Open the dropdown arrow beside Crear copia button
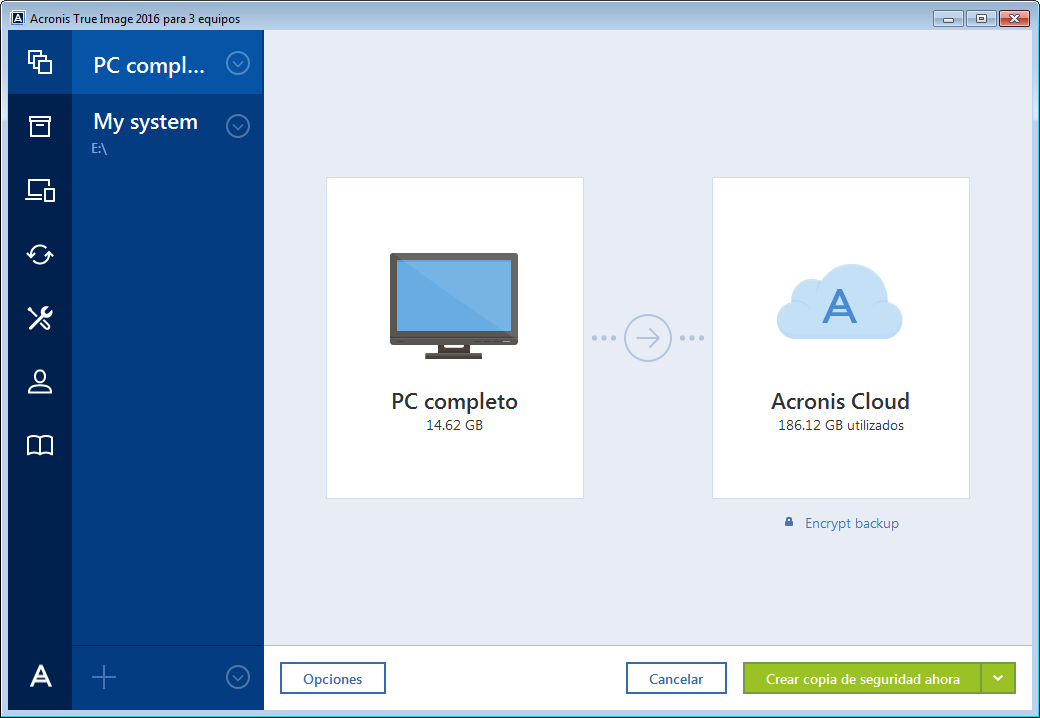 coord(998,678)
